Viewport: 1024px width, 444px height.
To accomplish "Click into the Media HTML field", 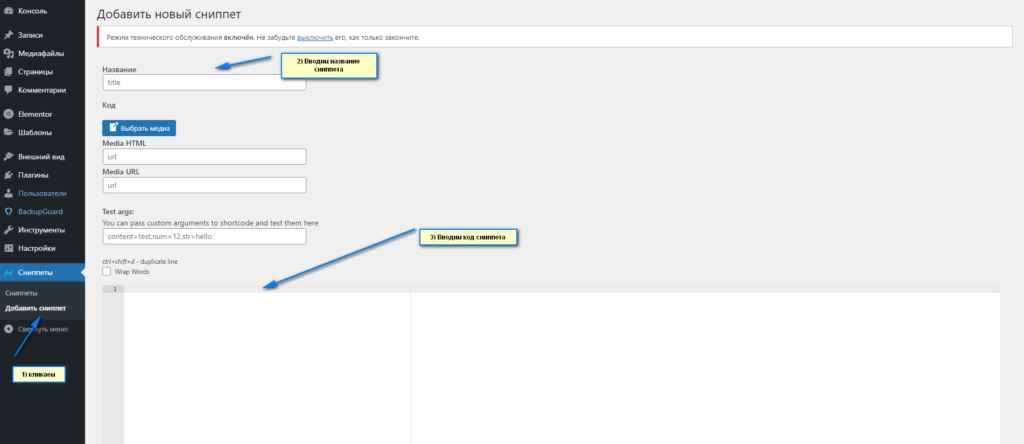I will (204, 157).
